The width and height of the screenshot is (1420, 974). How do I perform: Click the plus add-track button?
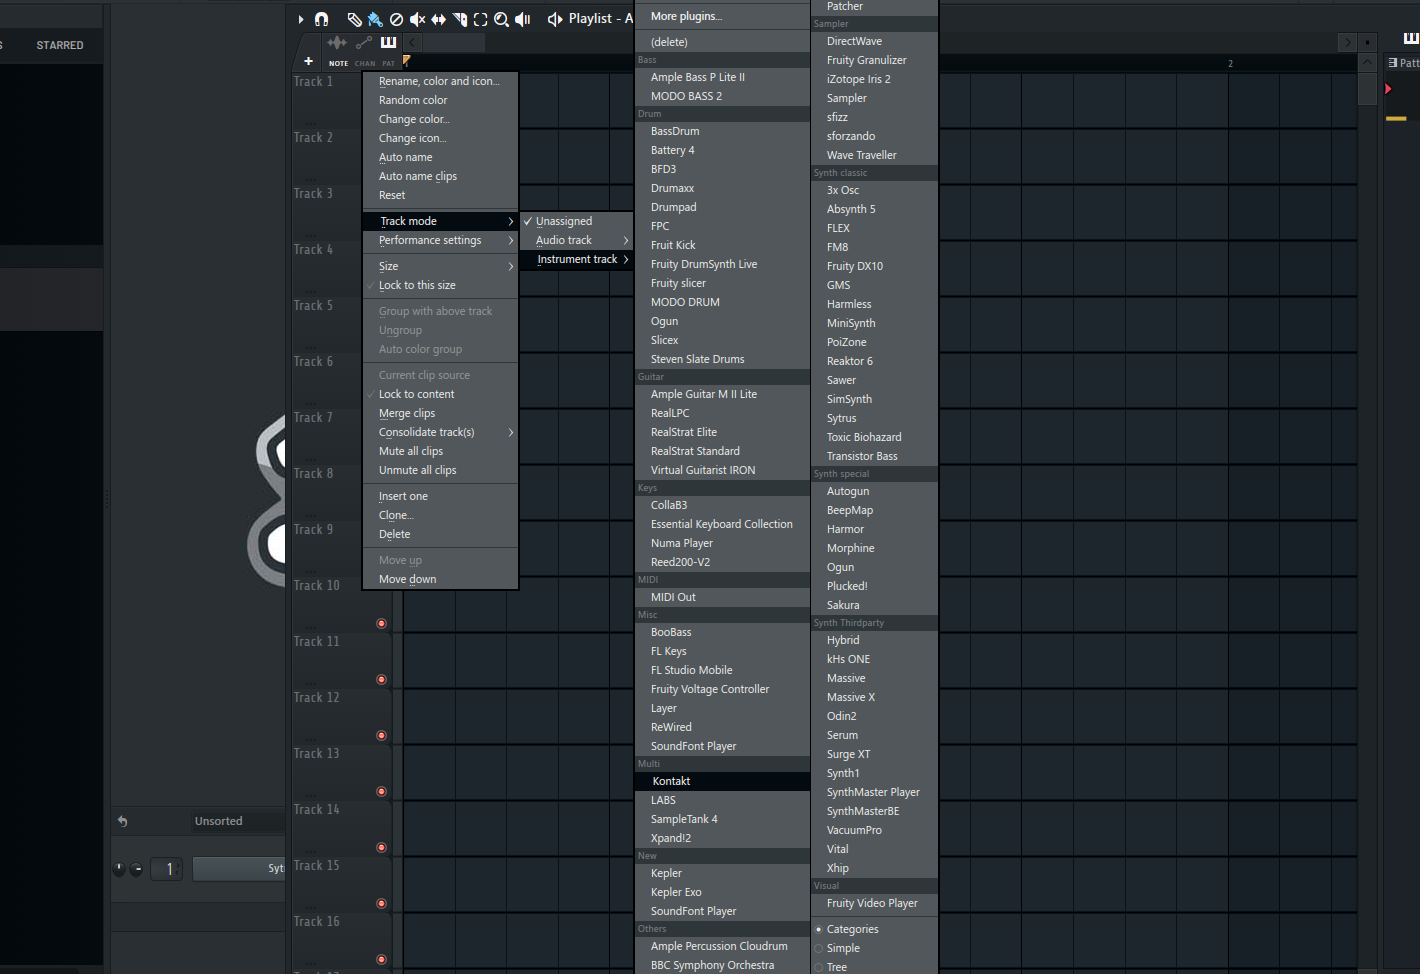(x=308, y=61)
